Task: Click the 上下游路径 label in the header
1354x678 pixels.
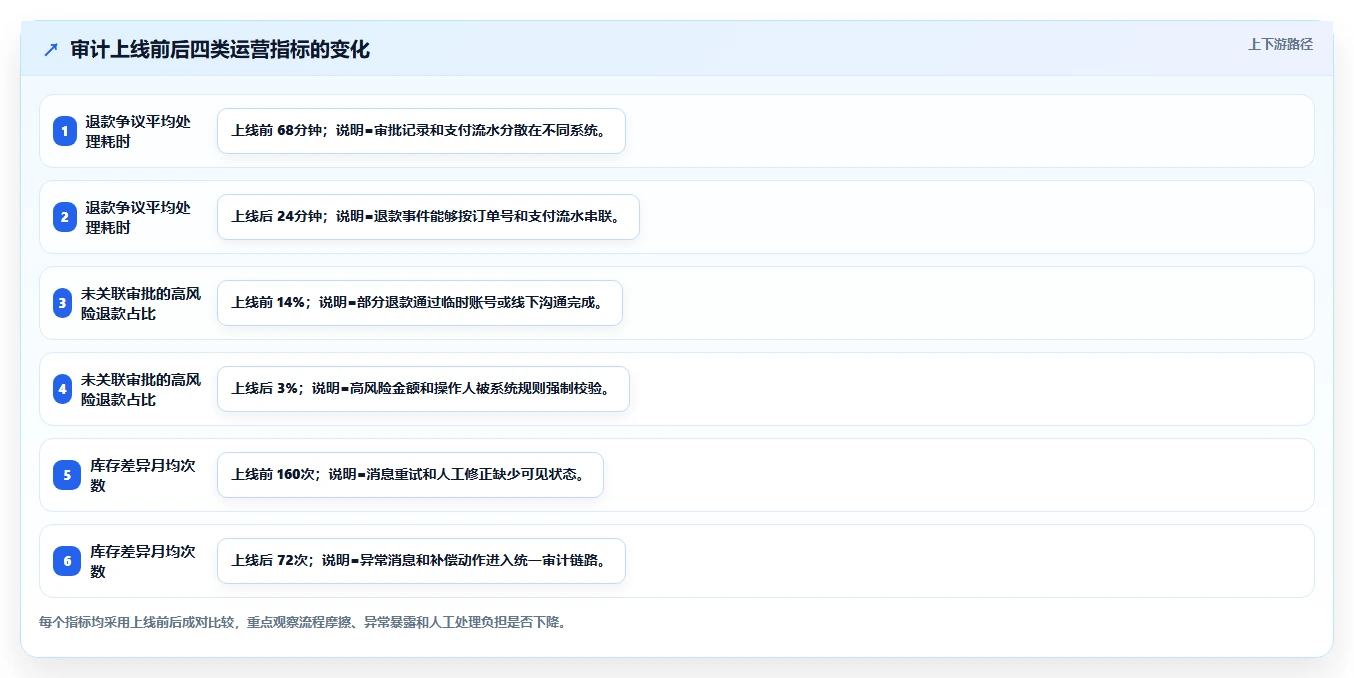Action: pos(1280,44)
